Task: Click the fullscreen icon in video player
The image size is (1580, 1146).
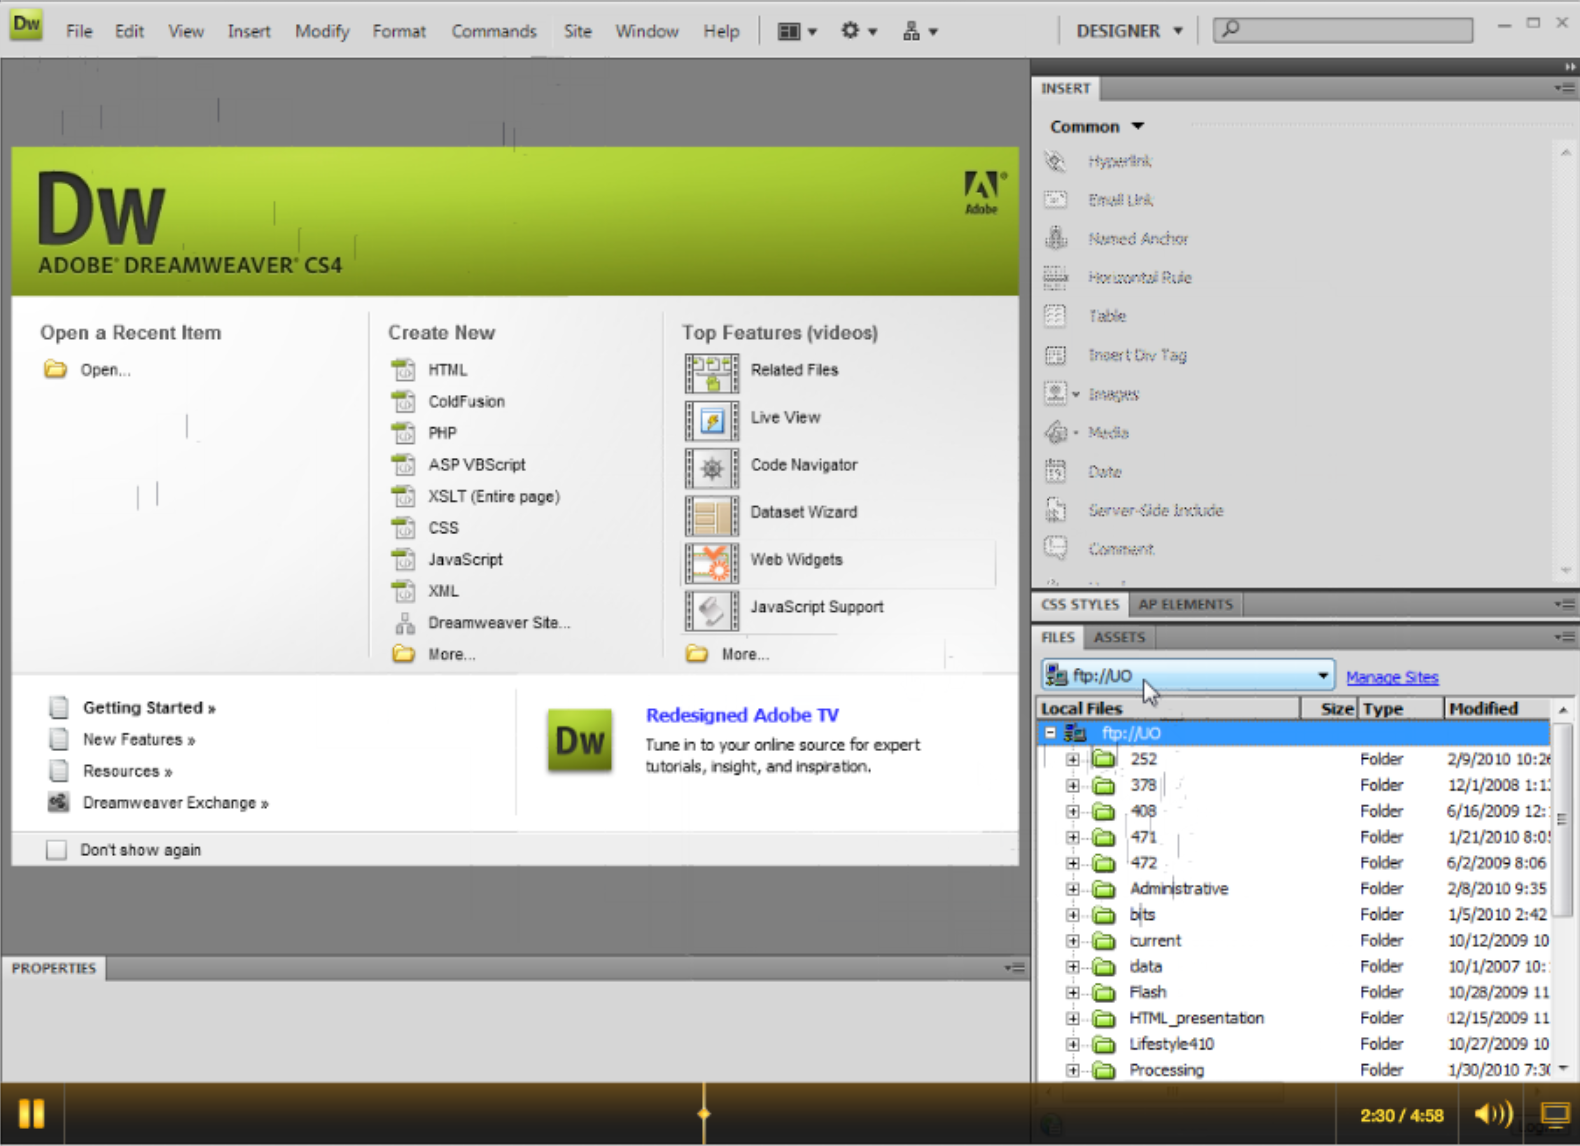Action: pyautogui.click(x=1555, y=1113)
